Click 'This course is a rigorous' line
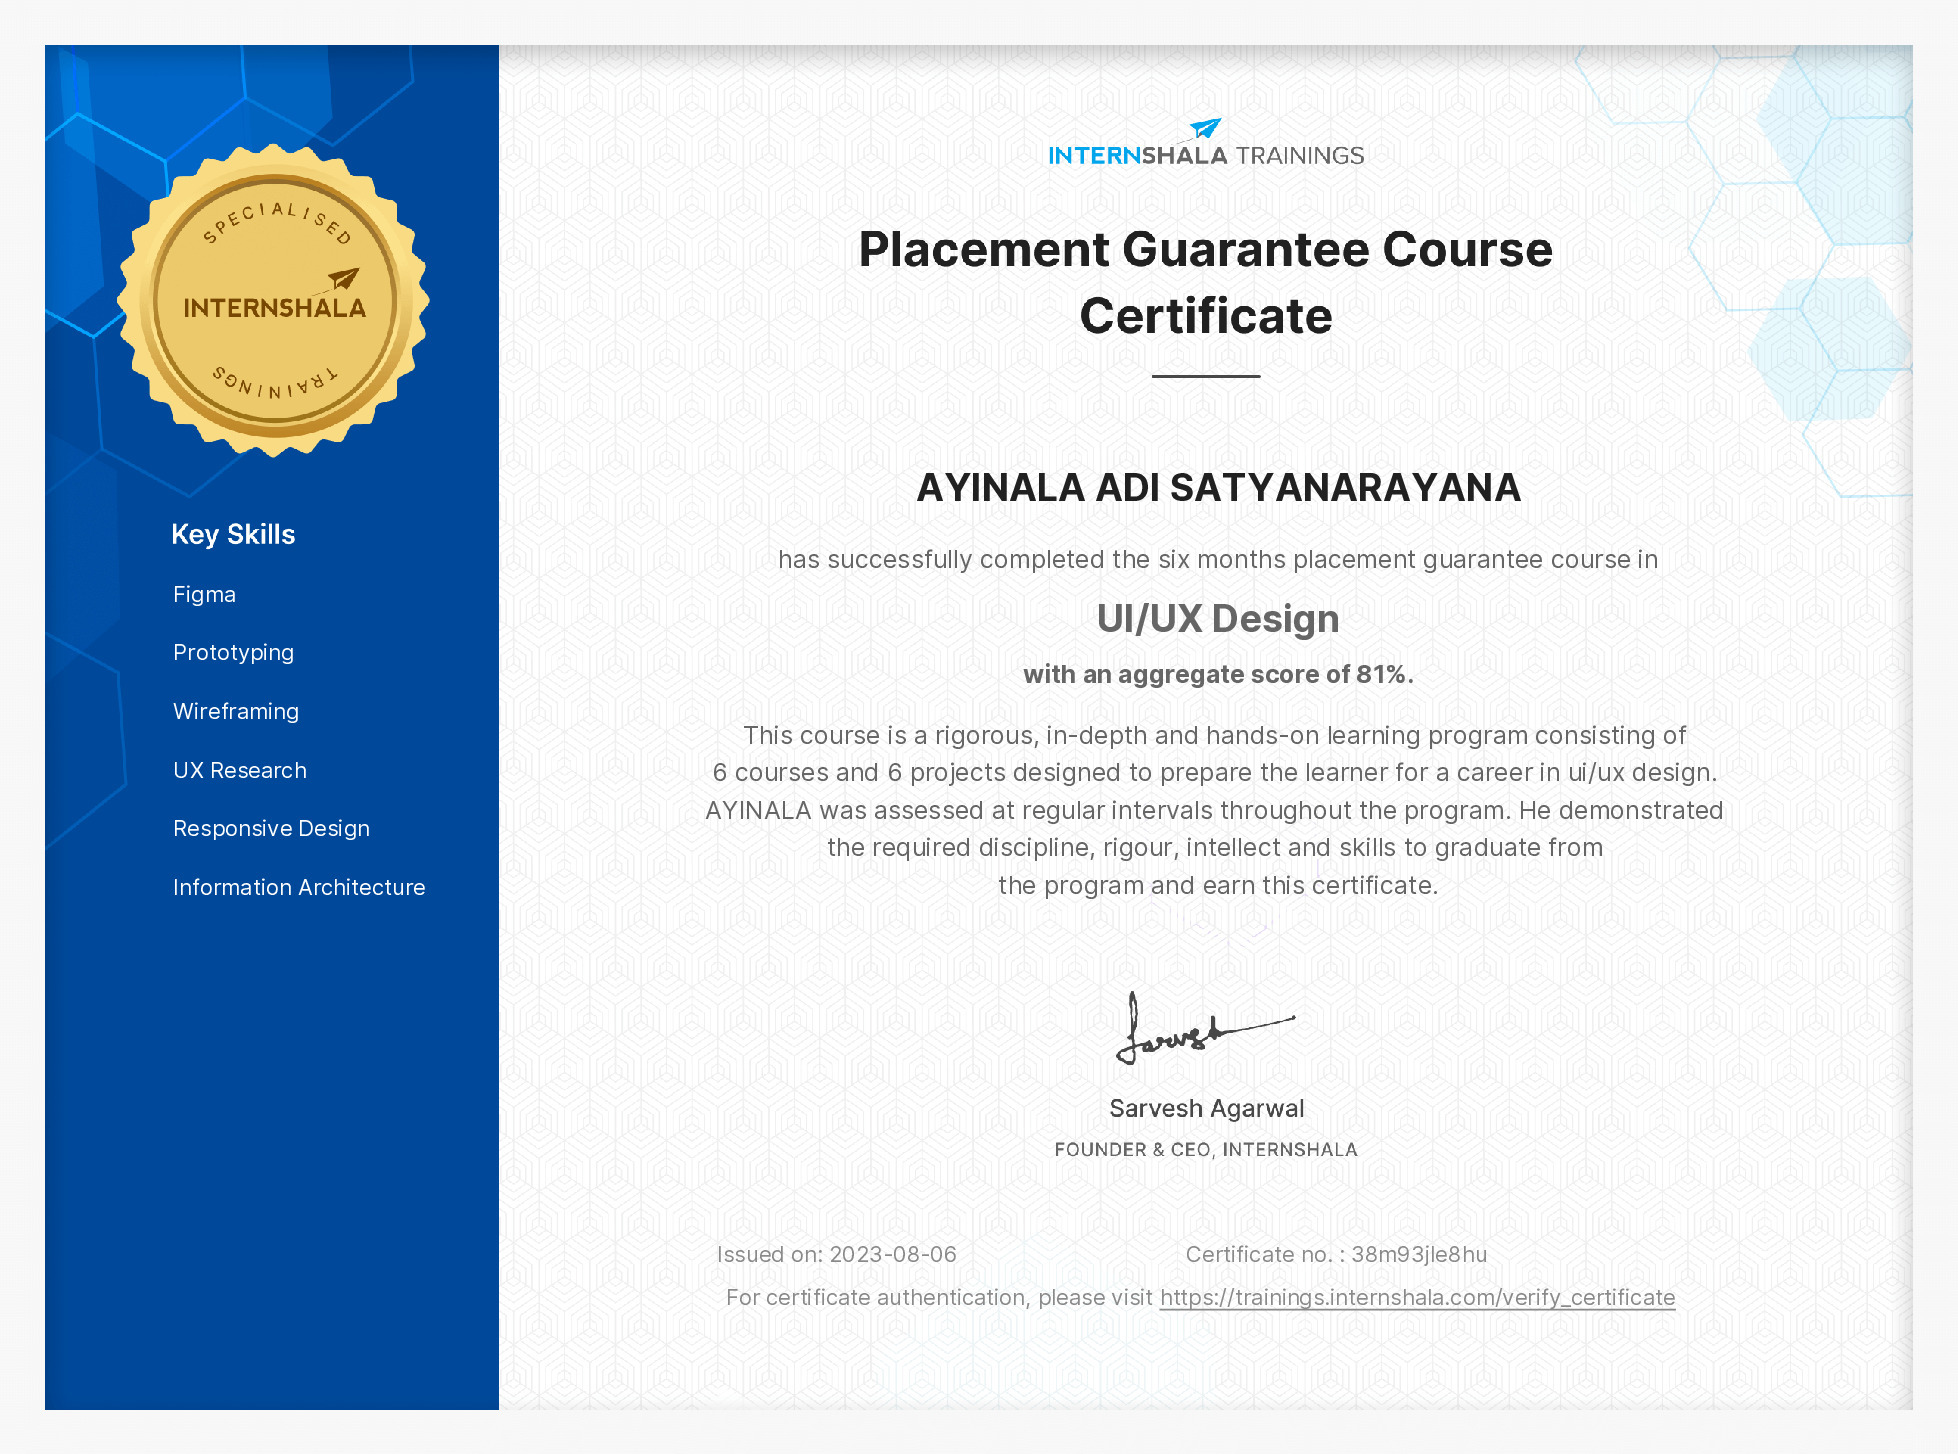The image size is (1958, 1454). (1215, 736)
